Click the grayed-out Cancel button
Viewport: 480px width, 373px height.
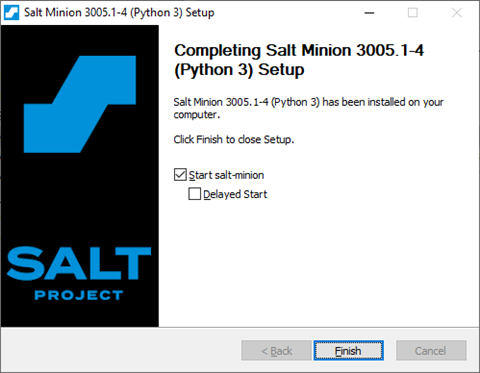(x=431, y=350)
